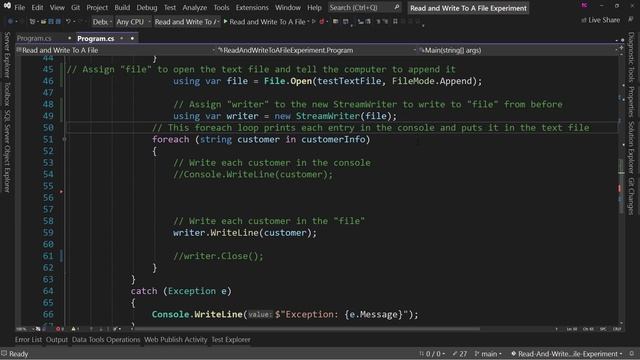Open the Main(string[] args) member dropdown
This screenshot has height=360, width=640.
(x=518, y=50)
